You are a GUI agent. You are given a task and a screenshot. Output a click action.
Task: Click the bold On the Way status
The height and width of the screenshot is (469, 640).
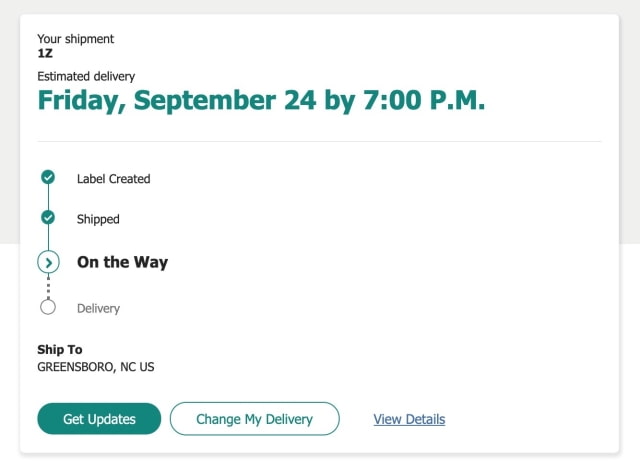(x=122, y=262)
